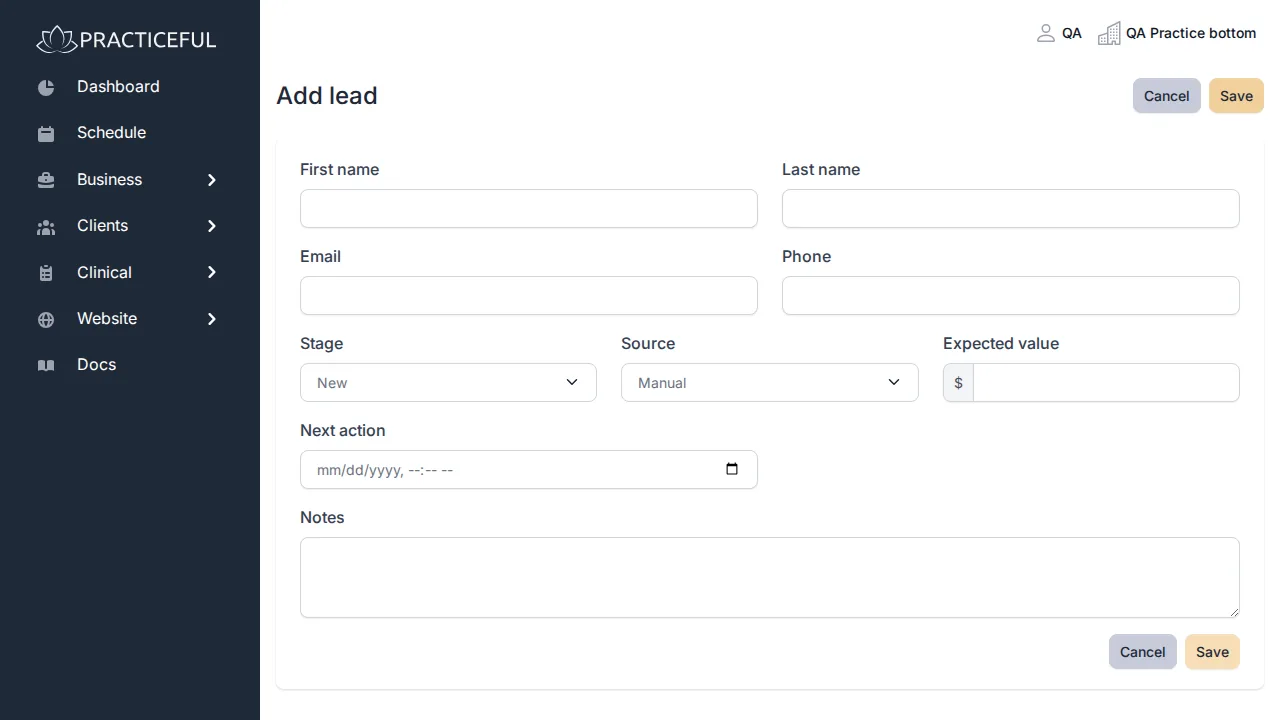Viewport: 1280px width, 720px height.
Task: Focus the Last name input field
Action: [1011, 209]
